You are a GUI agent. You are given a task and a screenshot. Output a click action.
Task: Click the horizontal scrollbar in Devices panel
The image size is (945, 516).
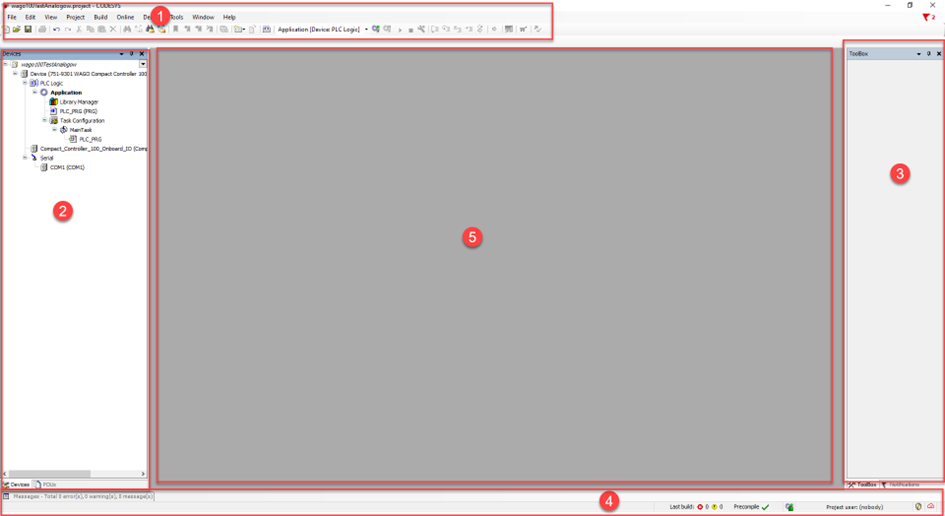49,474
